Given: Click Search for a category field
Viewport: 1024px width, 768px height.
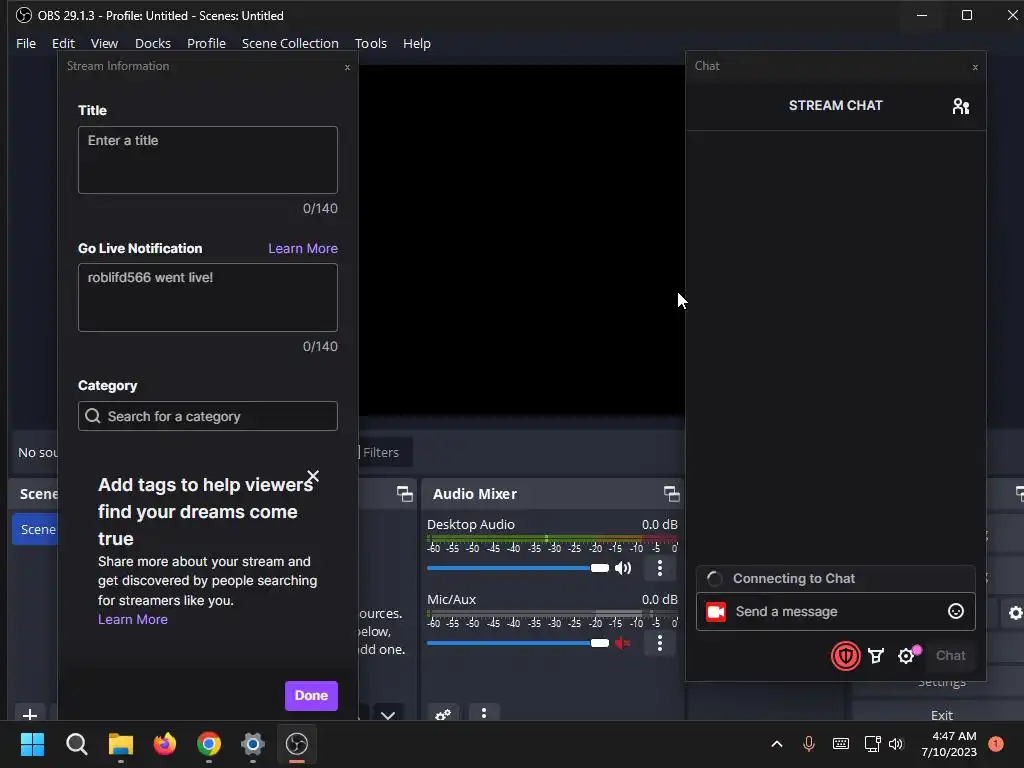Looking at the screenshot, I should pyautogui.click(x=208, y=416).
